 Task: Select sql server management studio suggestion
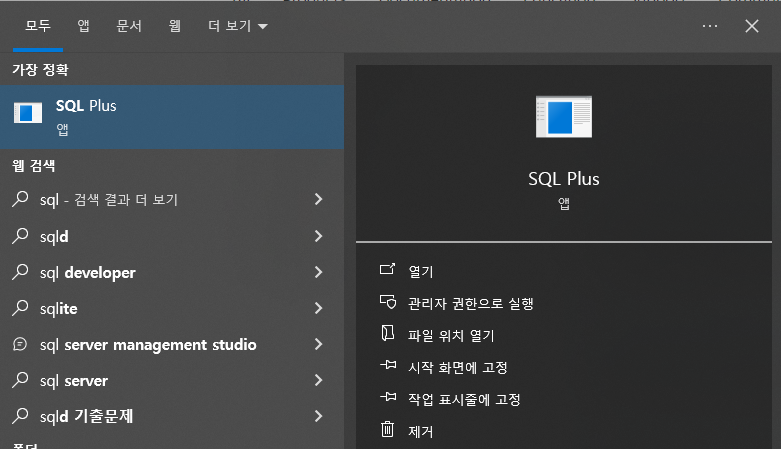tap(172, 344)
